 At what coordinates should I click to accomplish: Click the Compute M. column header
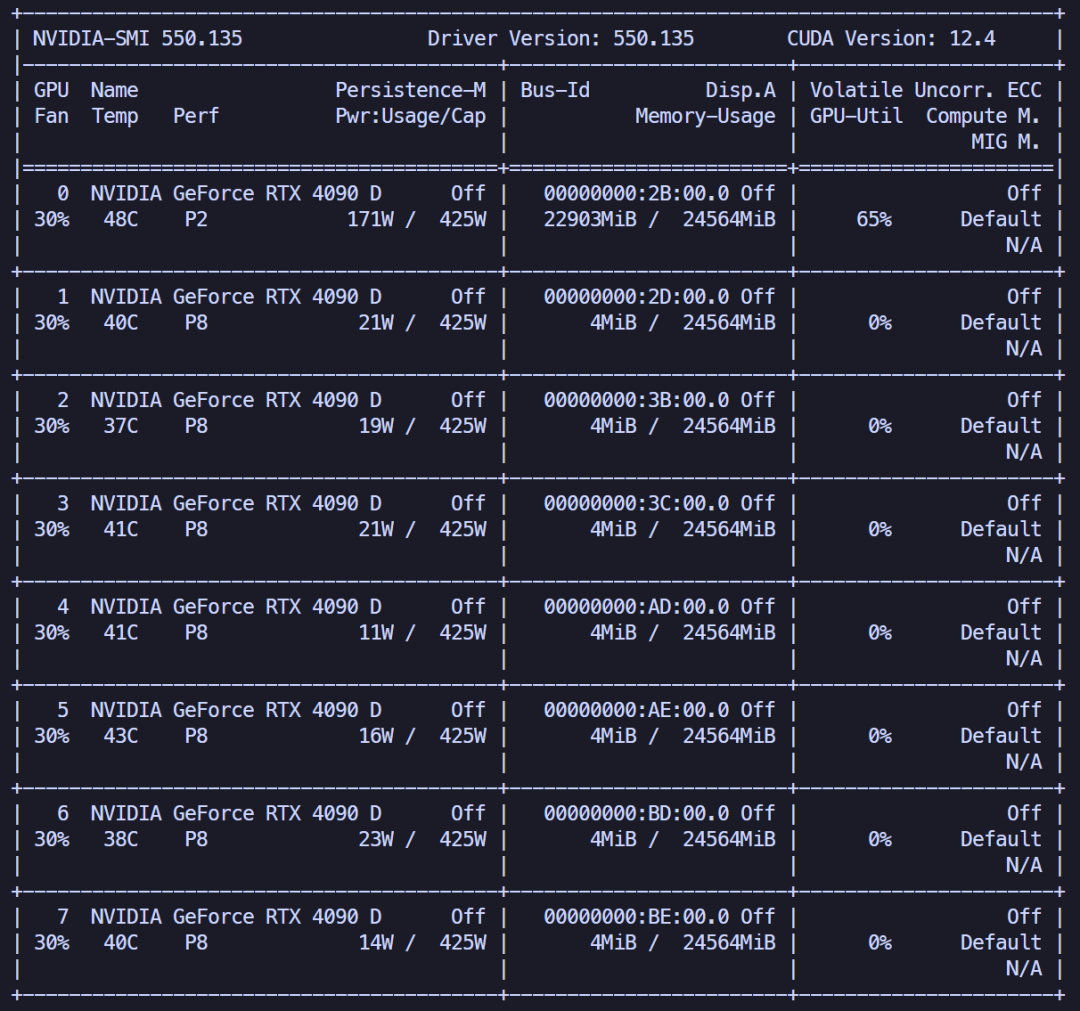[983, 116]
